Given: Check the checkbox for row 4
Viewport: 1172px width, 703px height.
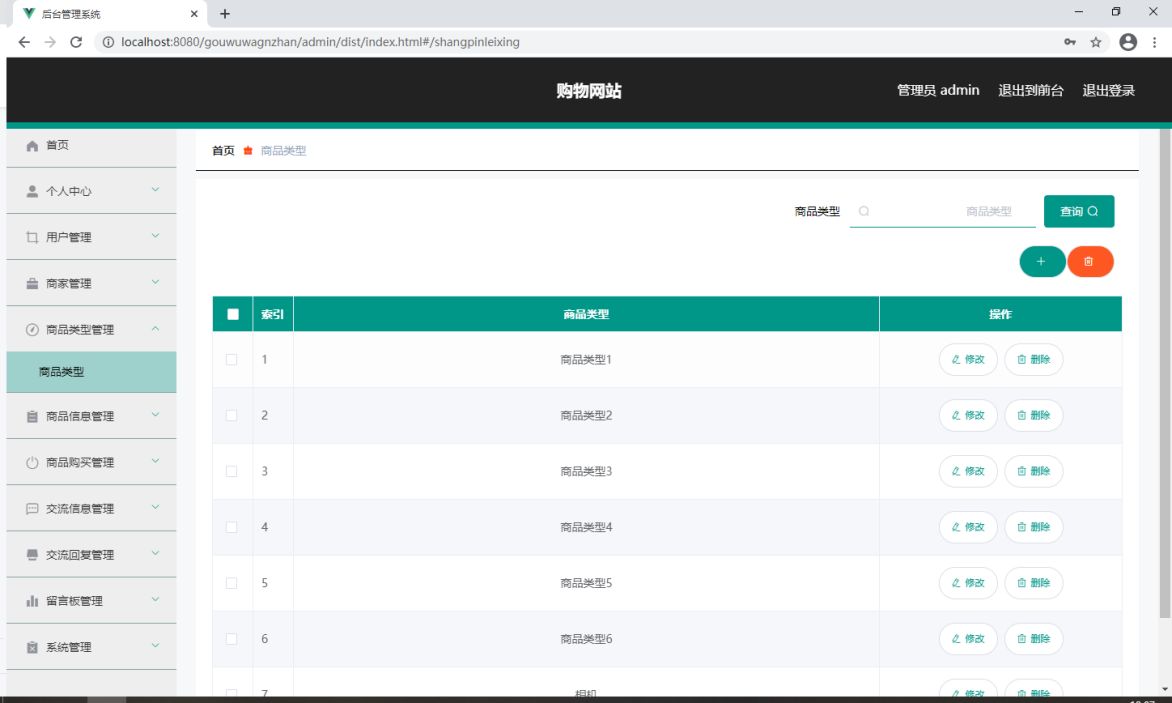Looking at the screenshot, I should tap(232, 527).
